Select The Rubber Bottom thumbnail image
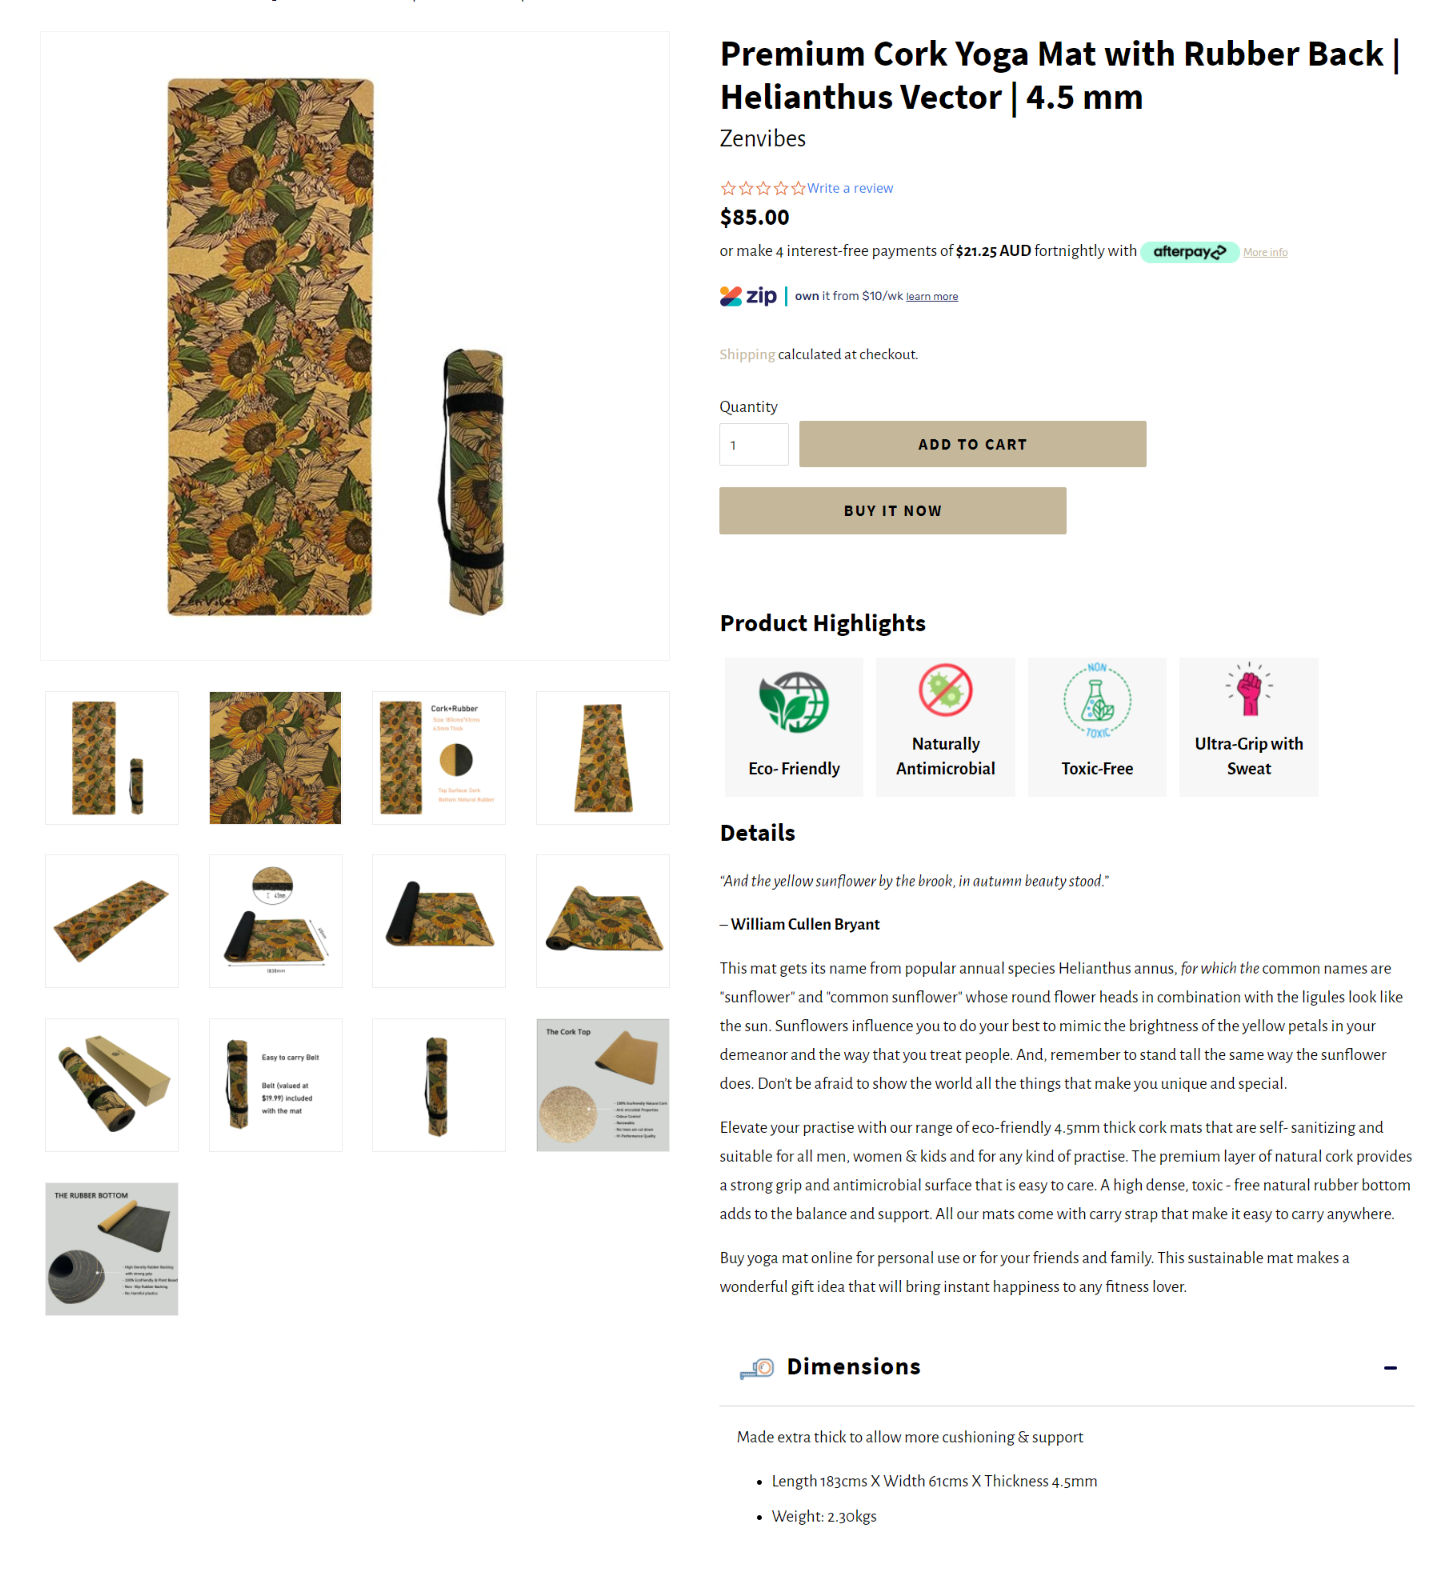Image resolution: width=1435 pixels, height=1572 pixels. click(x=112, y=1249)
